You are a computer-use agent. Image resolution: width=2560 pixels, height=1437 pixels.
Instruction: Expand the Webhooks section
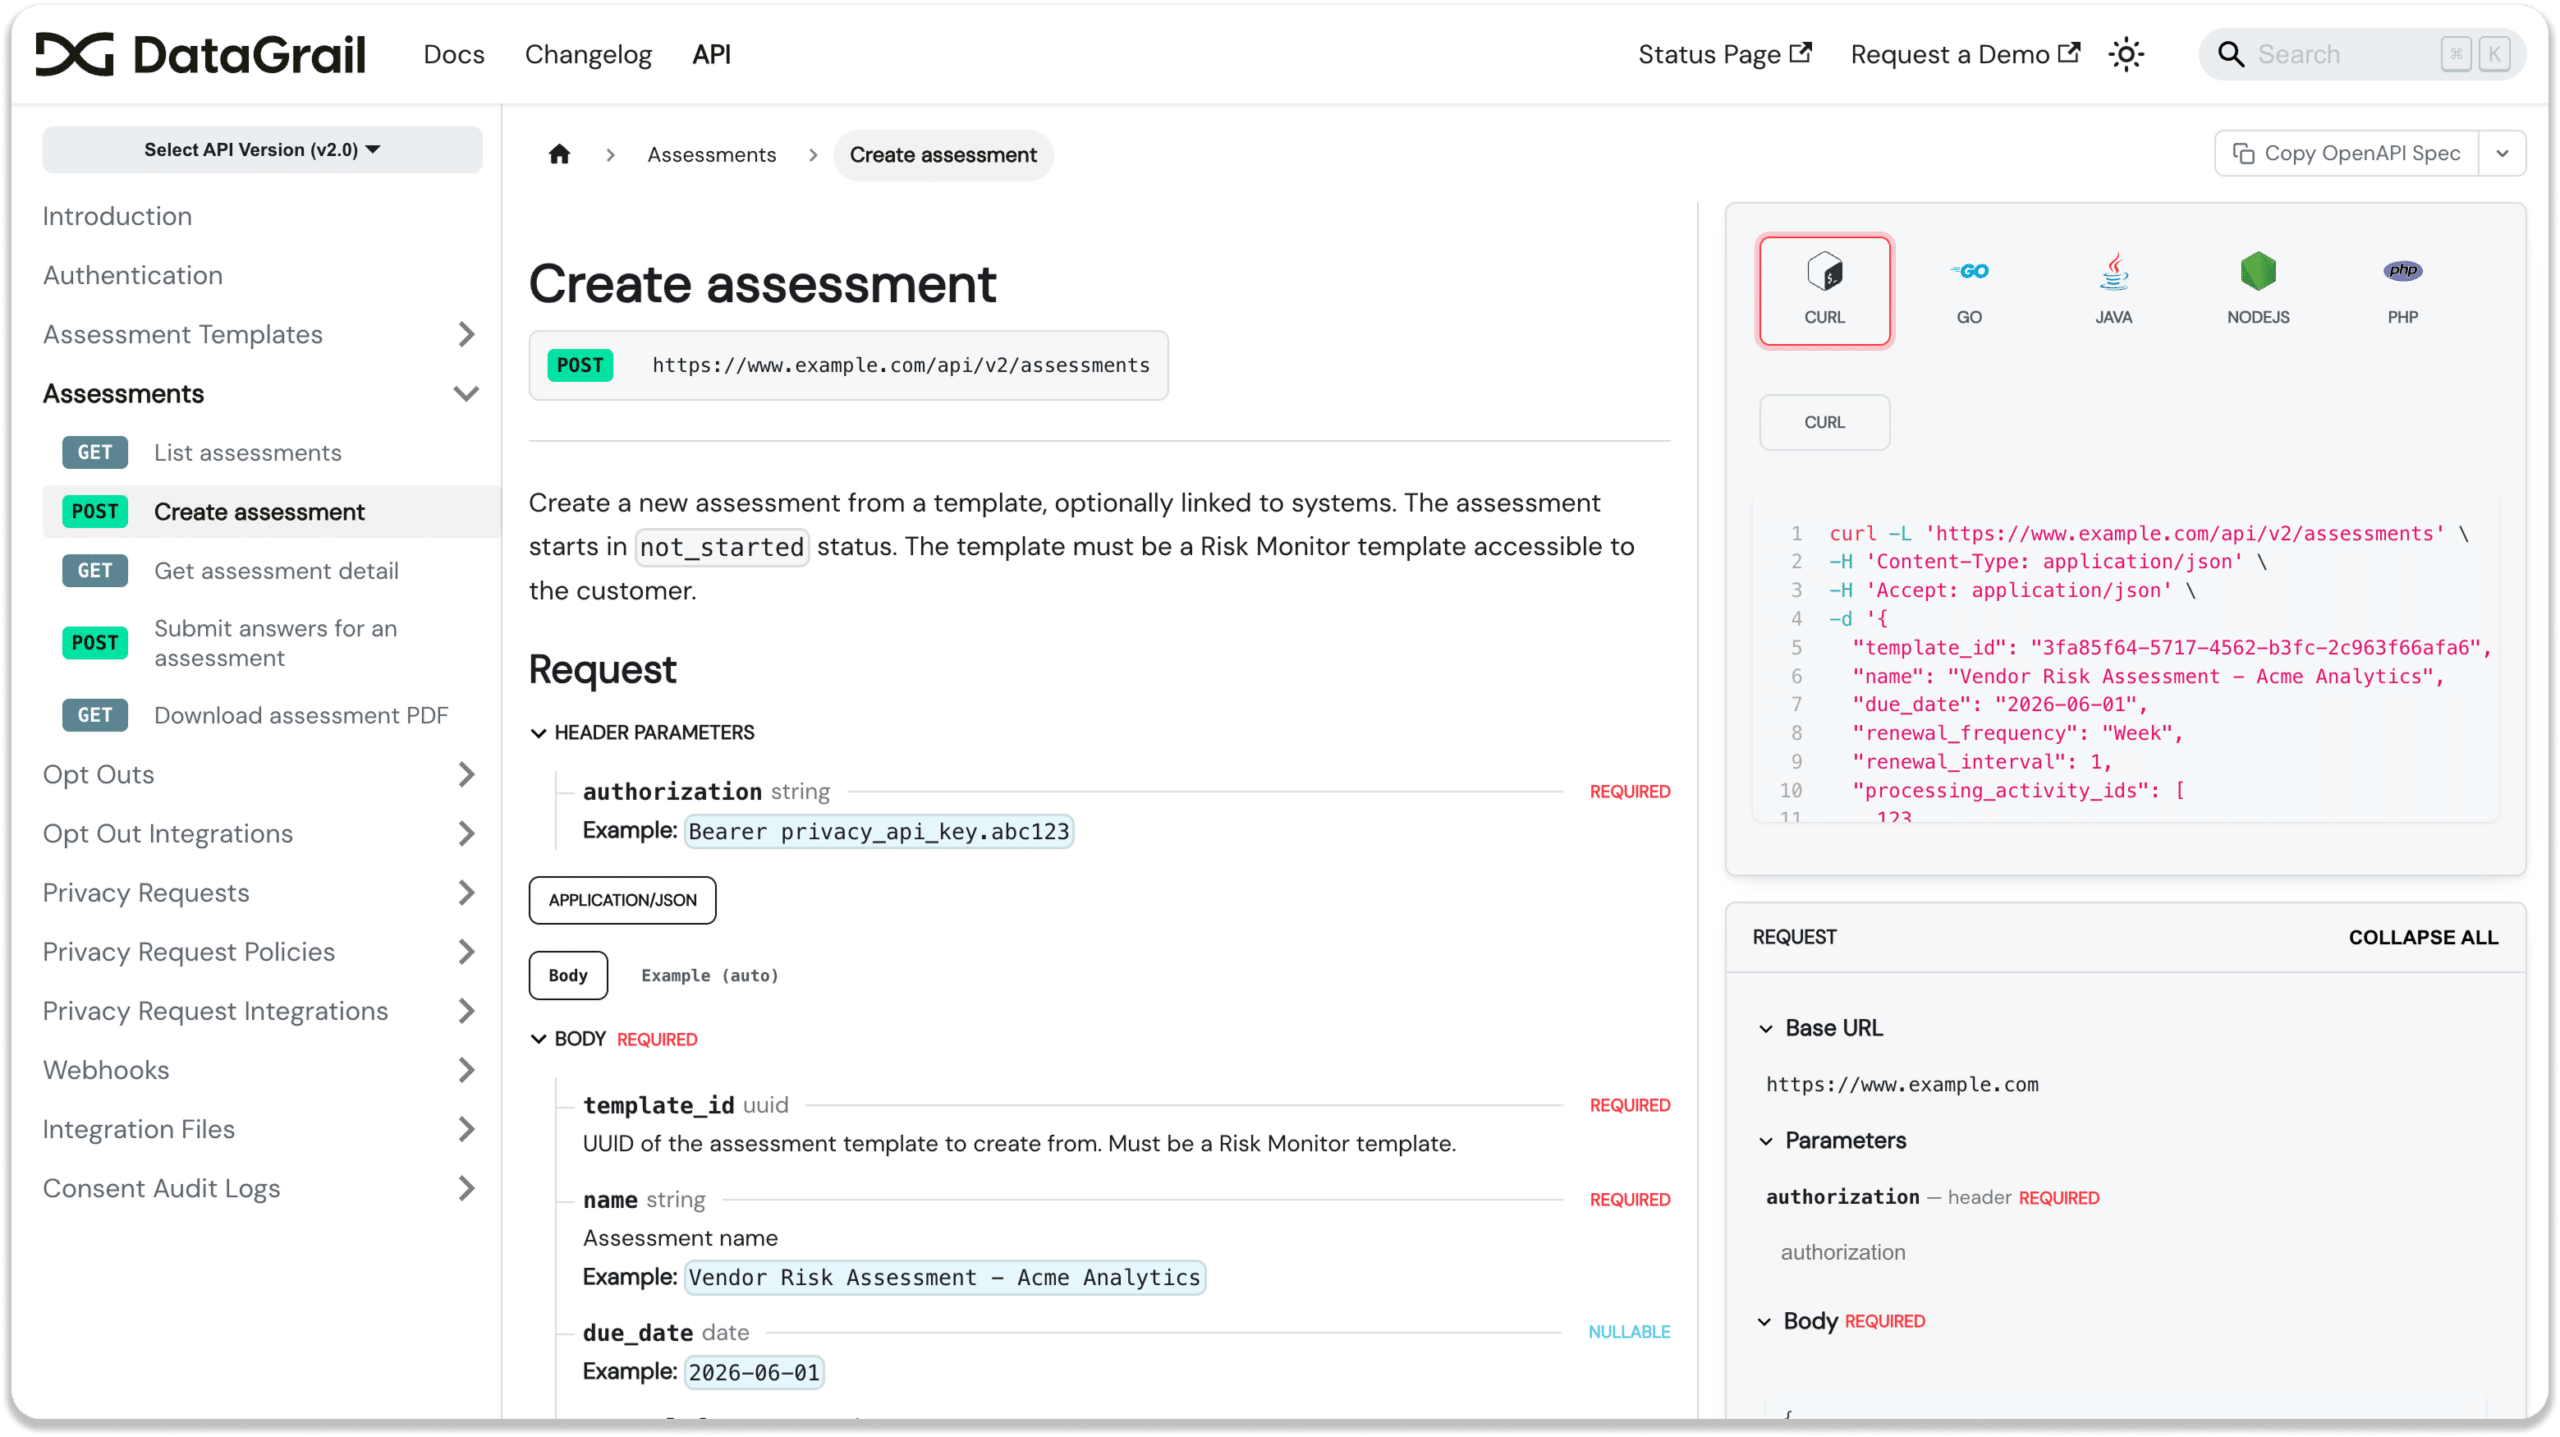(466, 1069)
